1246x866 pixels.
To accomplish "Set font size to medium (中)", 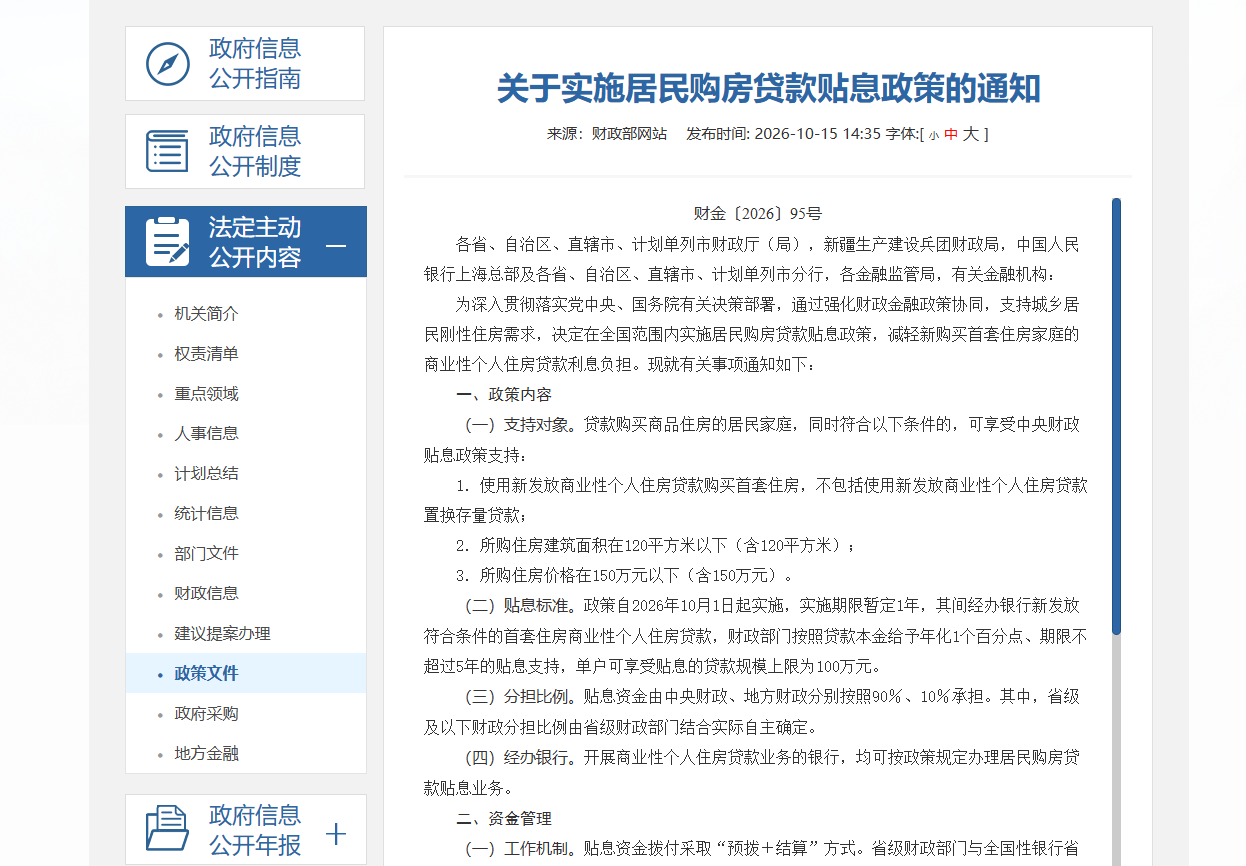I will [951, 134].
